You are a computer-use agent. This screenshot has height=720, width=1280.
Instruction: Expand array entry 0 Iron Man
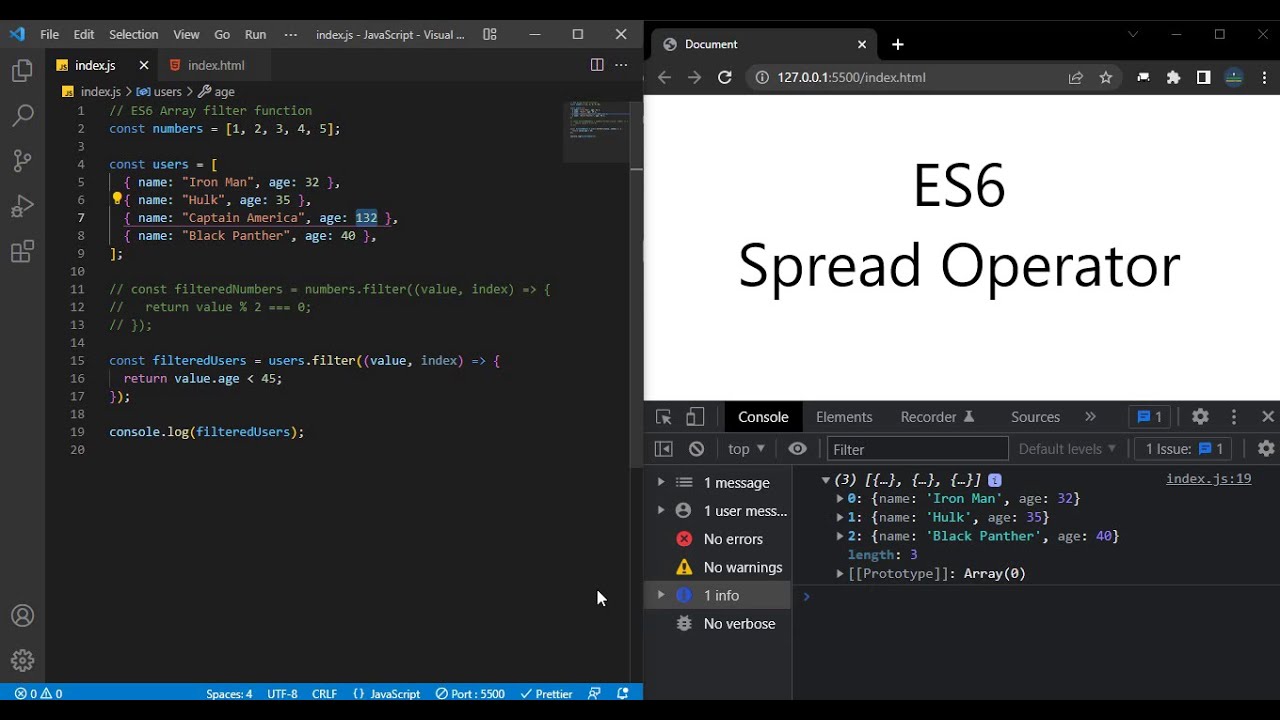tap(840, 498)
